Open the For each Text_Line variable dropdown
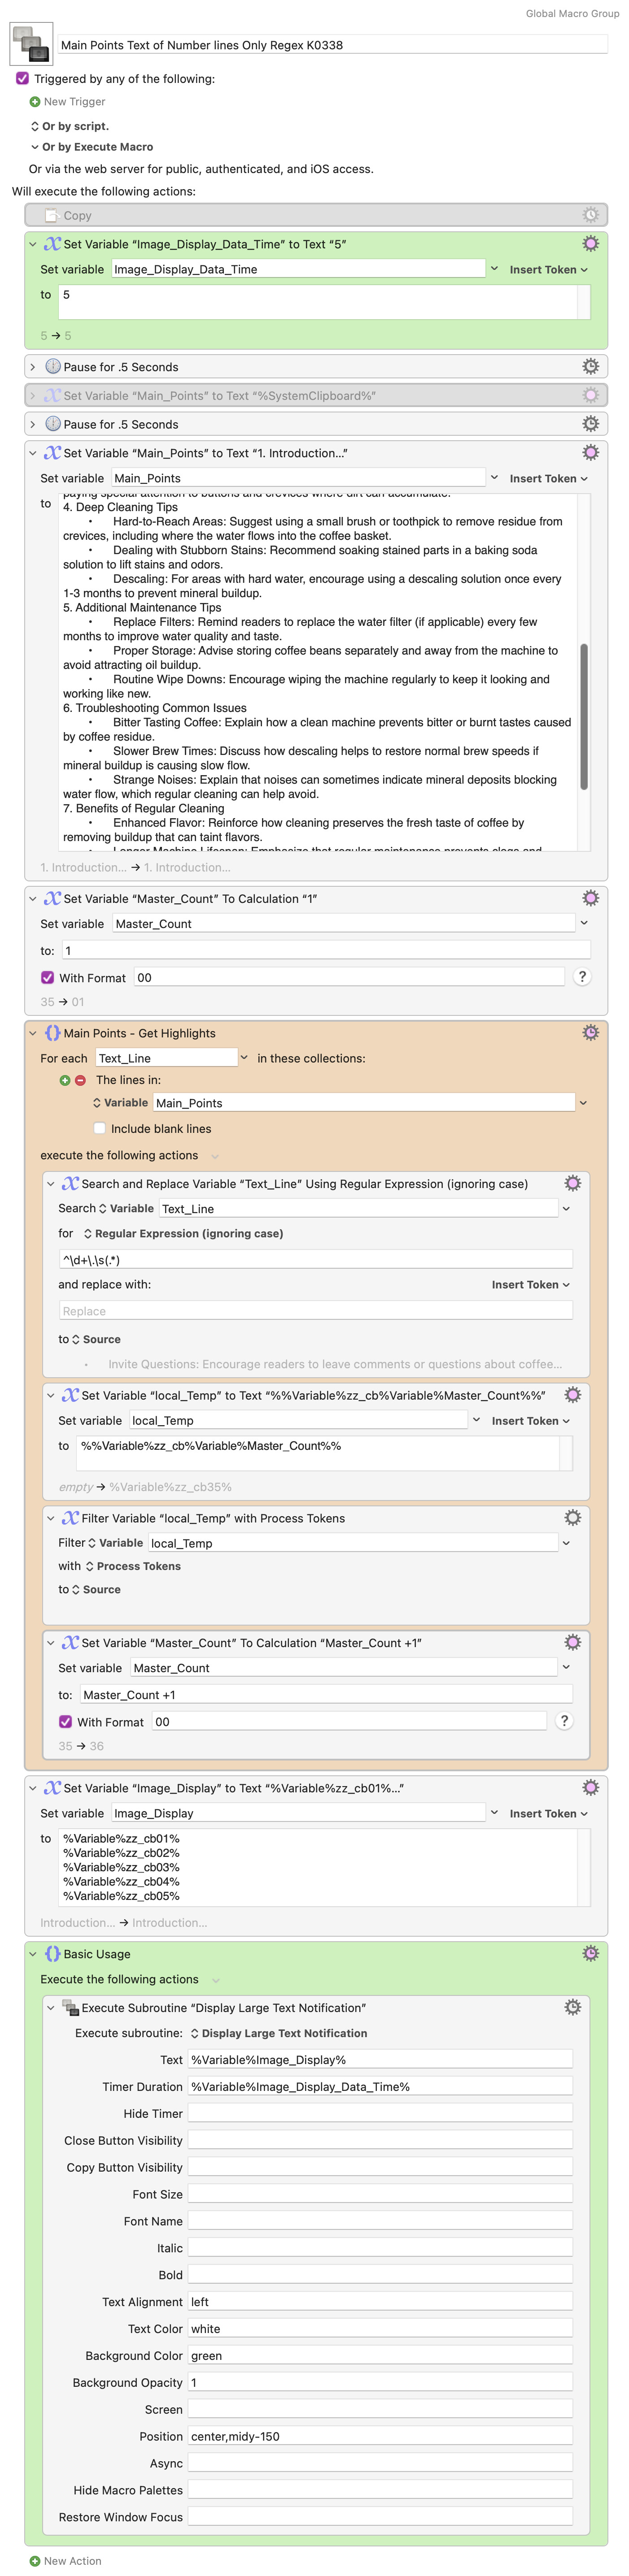 pyautogui.click(x=243, y=1058)
